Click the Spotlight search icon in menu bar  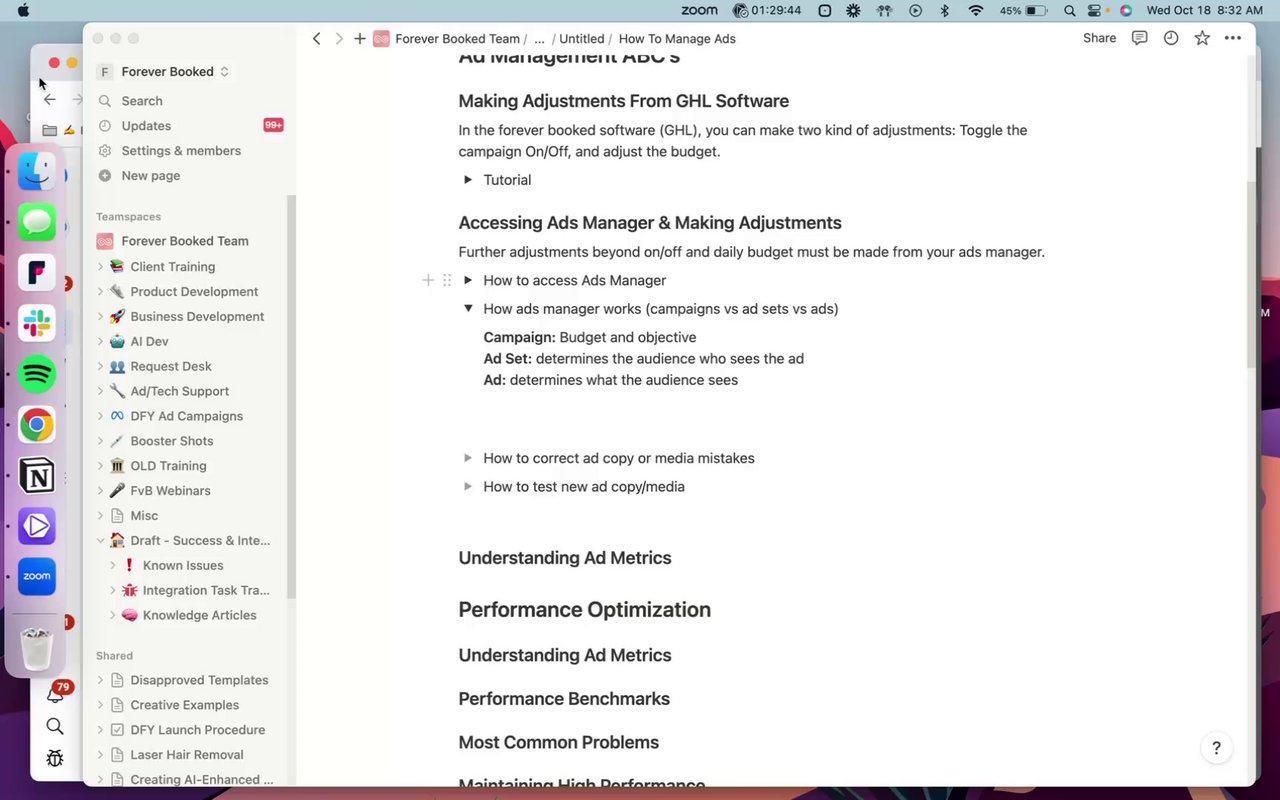click(1070, 11)
